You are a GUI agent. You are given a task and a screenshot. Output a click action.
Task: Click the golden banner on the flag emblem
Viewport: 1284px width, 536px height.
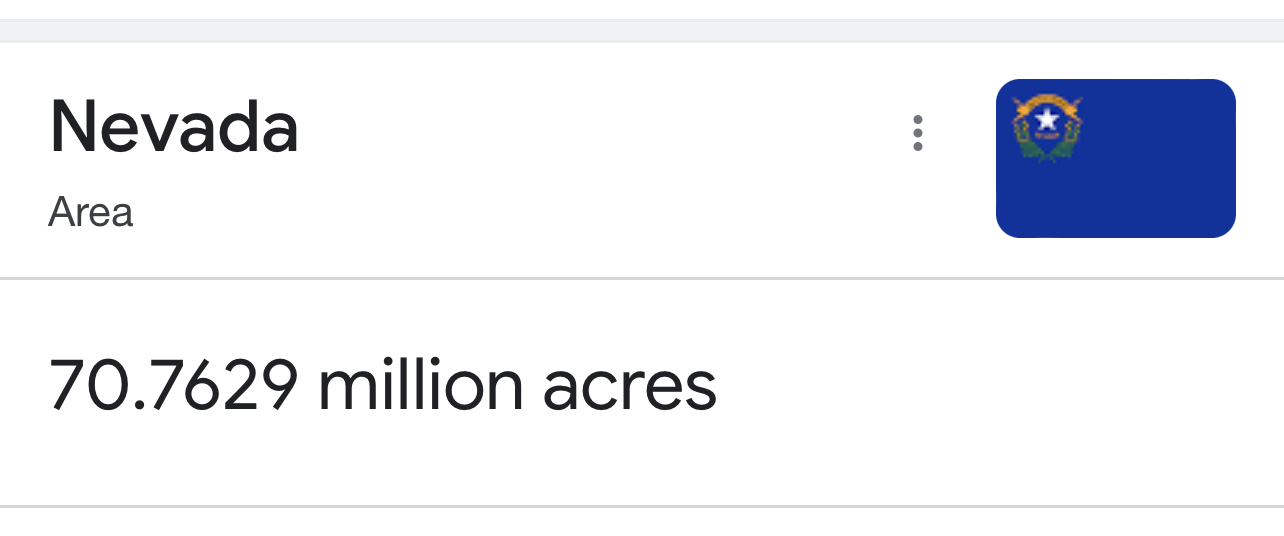click(1046, 101)
